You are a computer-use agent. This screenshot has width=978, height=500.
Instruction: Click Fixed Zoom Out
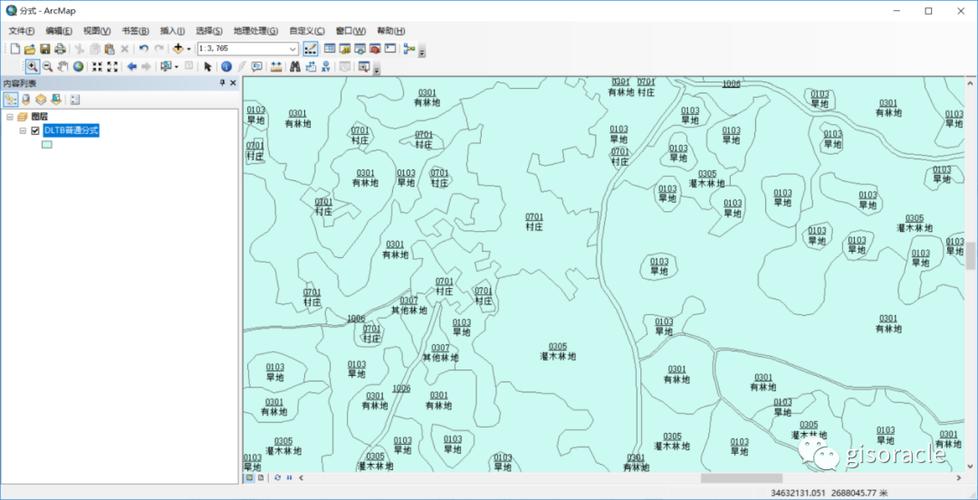[112, 67]
